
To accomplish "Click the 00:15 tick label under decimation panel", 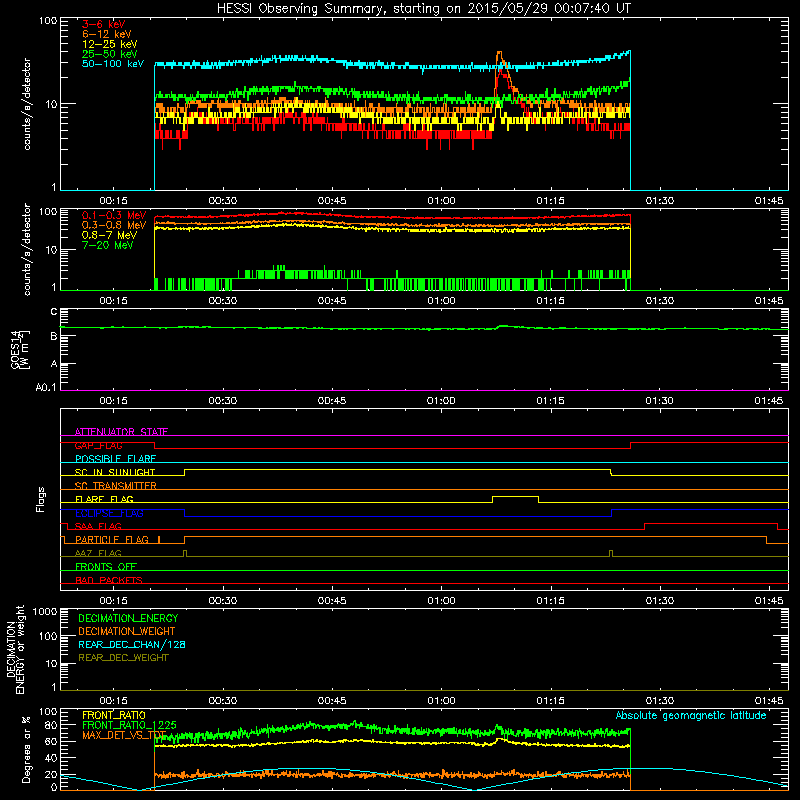I will 113,701.
